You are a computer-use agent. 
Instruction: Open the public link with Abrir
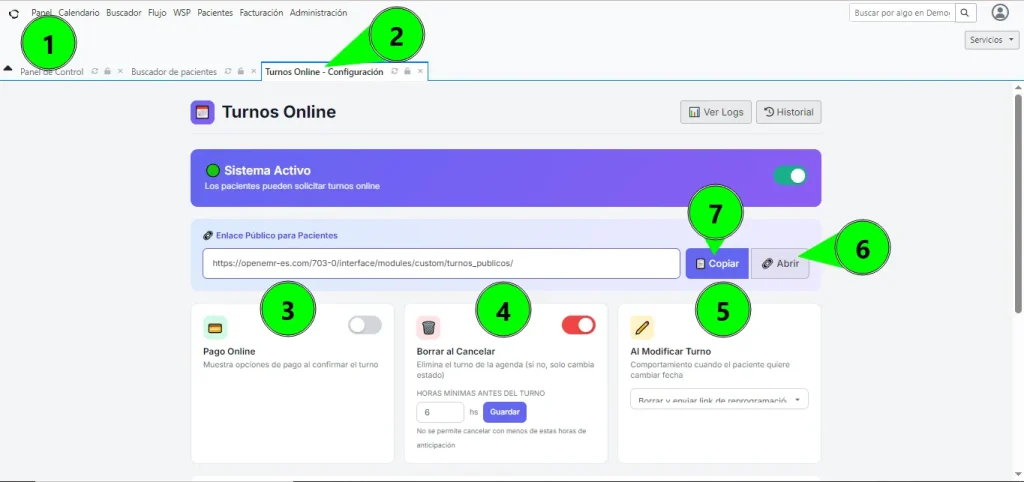click(780, 264)
